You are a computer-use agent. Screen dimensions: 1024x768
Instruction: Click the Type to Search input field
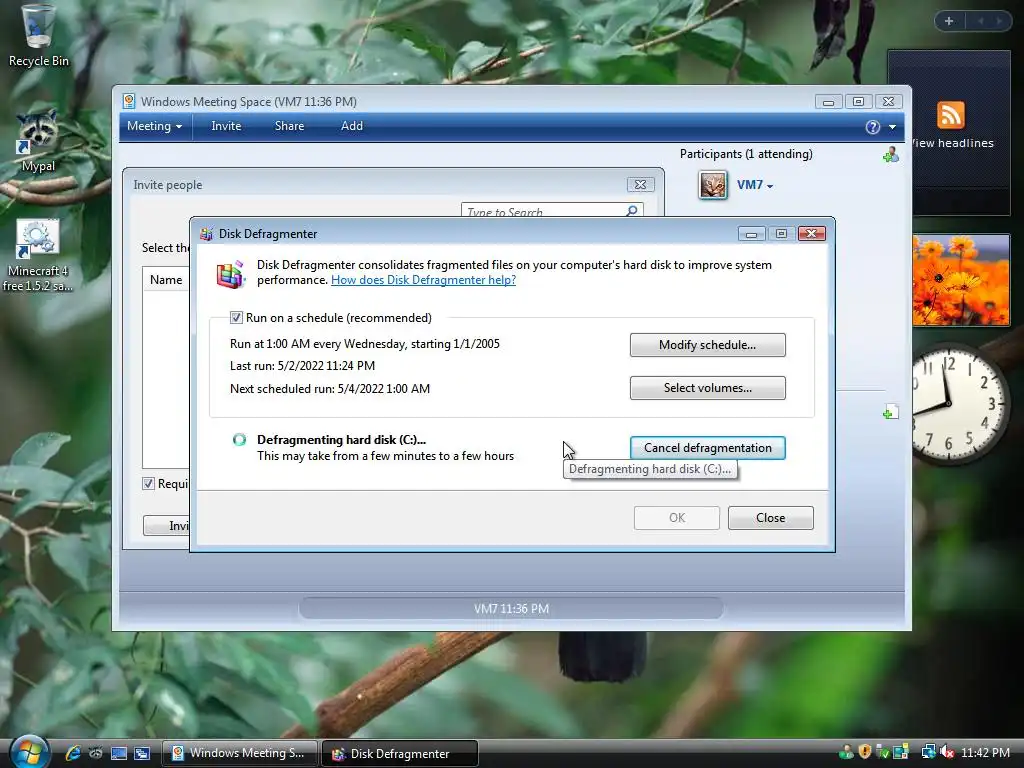pyautogui.click(x=543, y=211)
